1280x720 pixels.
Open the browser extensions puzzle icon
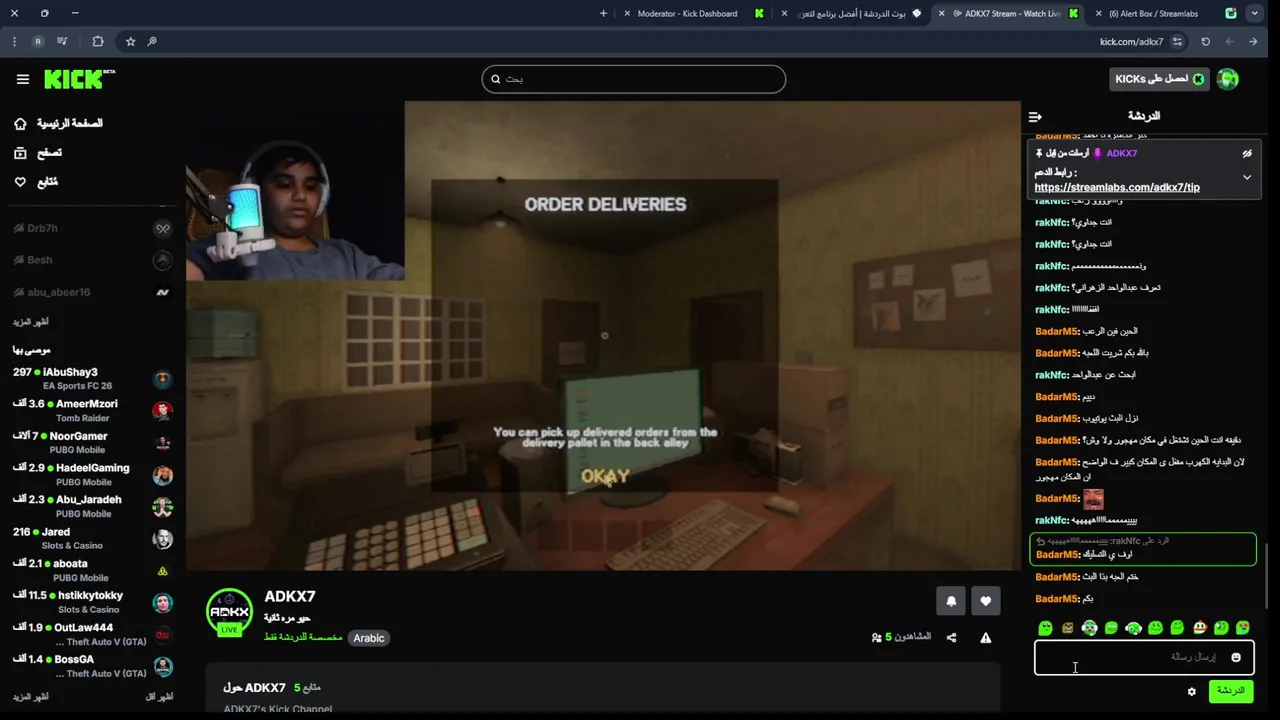97,42
